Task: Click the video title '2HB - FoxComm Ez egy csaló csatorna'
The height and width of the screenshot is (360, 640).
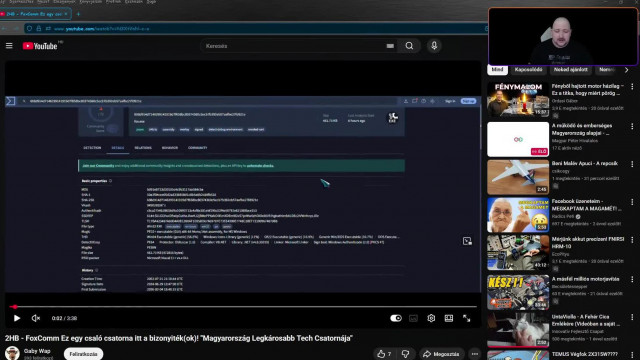Action: coord(179,338)
